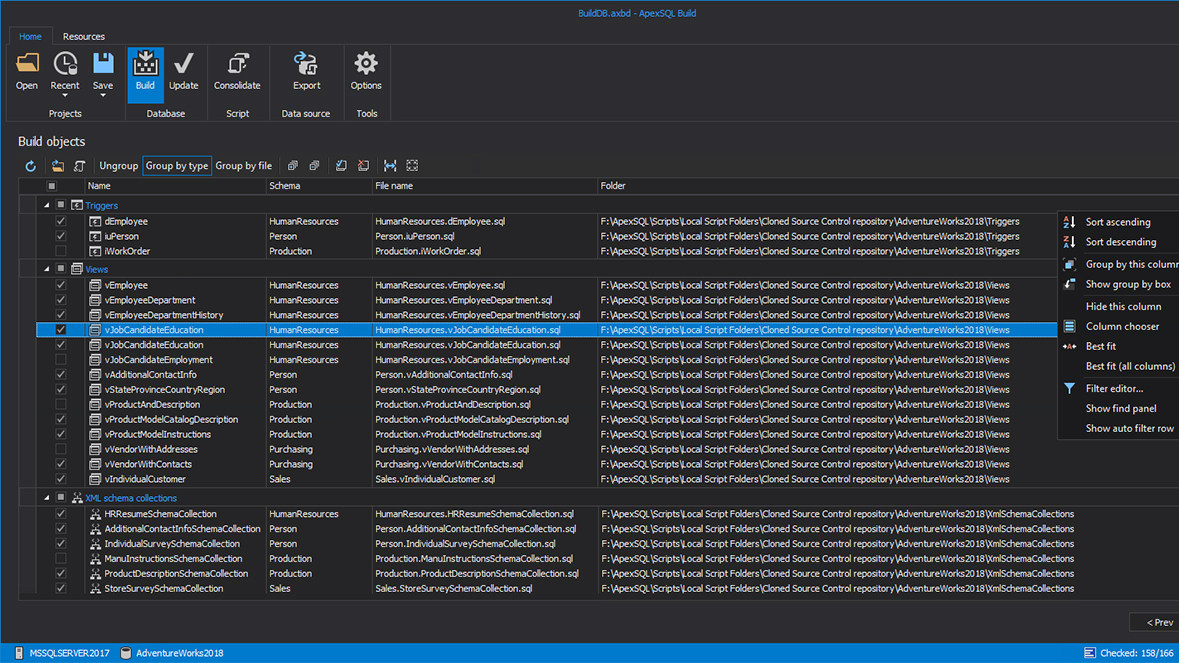This screenshot has width=1179, height=663.
Task: Click the Export data source icon
Action: pyautogui.click(x=306, y=64)
